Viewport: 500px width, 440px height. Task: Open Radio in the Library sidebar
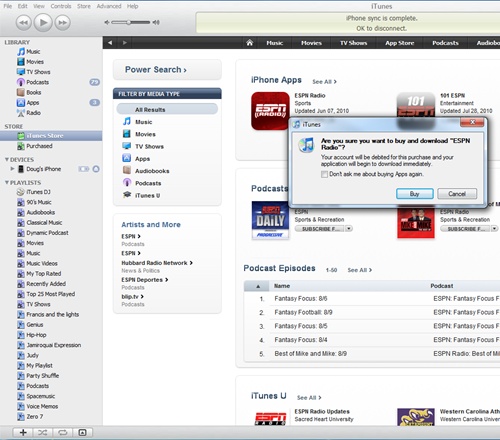[34, 113]
